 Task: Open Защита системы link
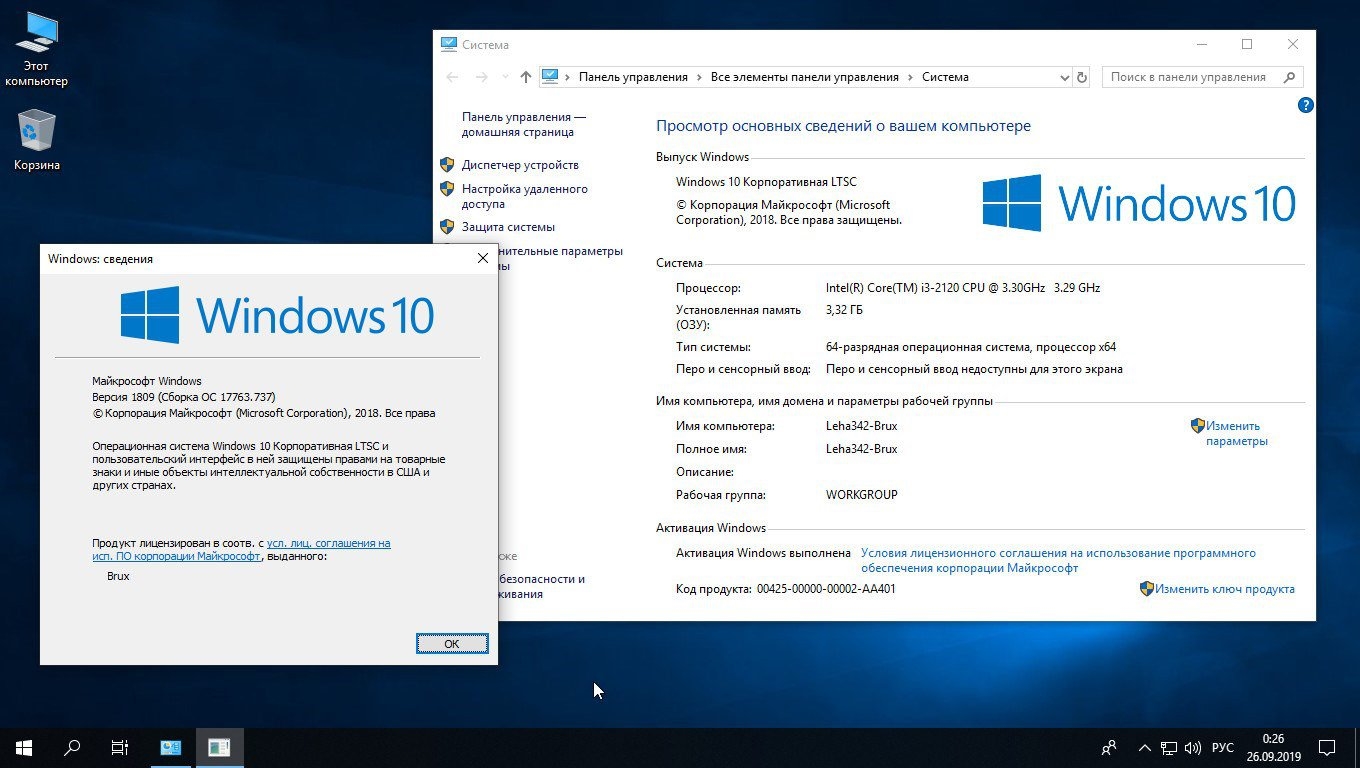coord(508,227)
